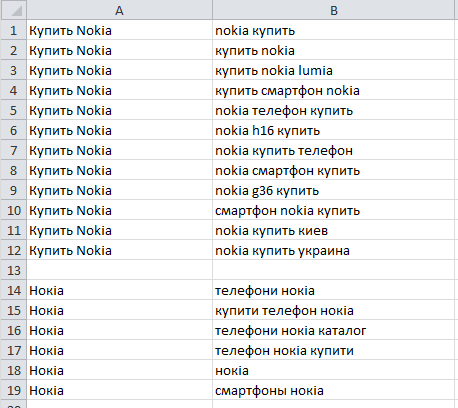
Task: Click cell 'смартфоны нокіа'
Action: [x=333, y=390]
